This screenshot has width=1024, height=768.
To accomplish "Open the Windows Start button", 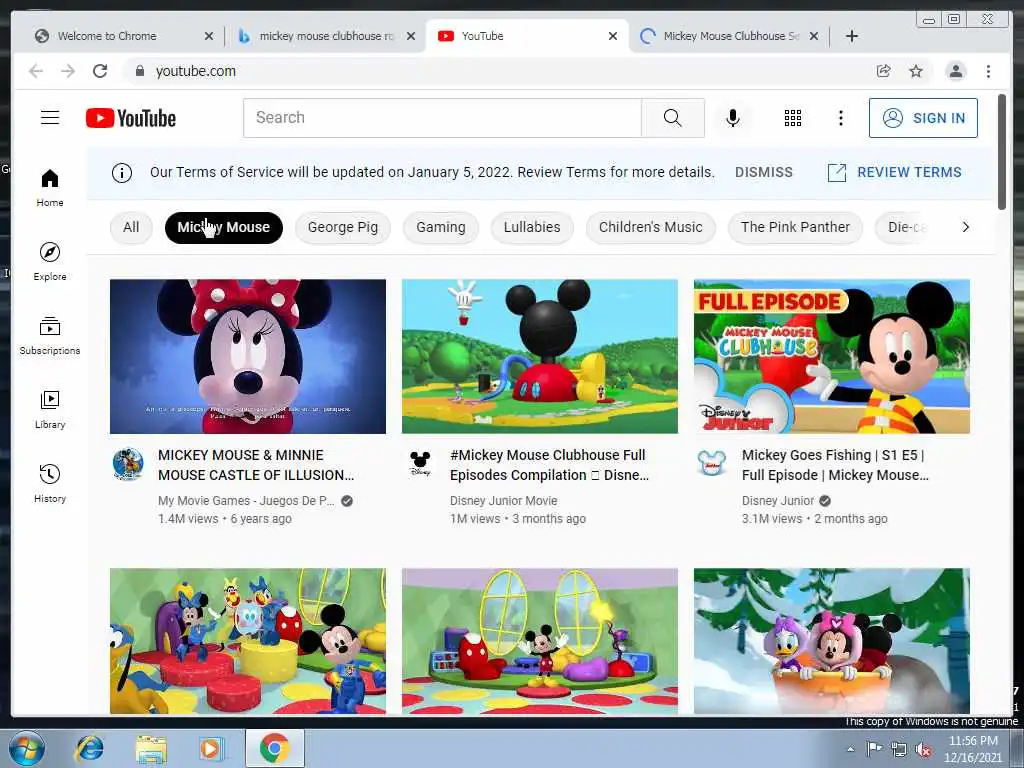I will click(x=26, y=748).
